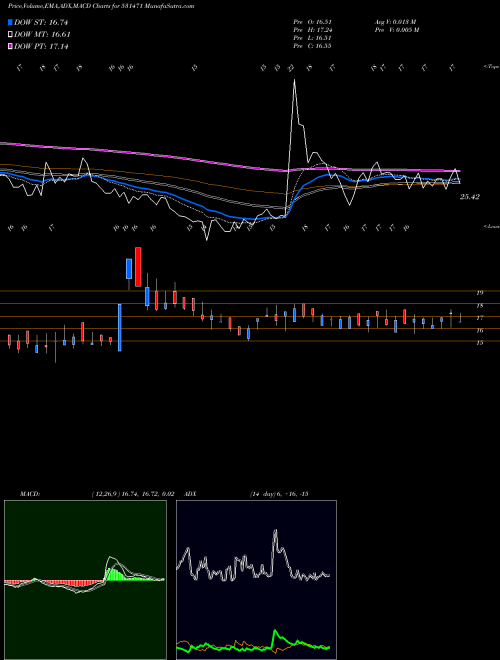The image size is (500, 660).
Task: Click the 16 price axis label
Action: (479, 330)
